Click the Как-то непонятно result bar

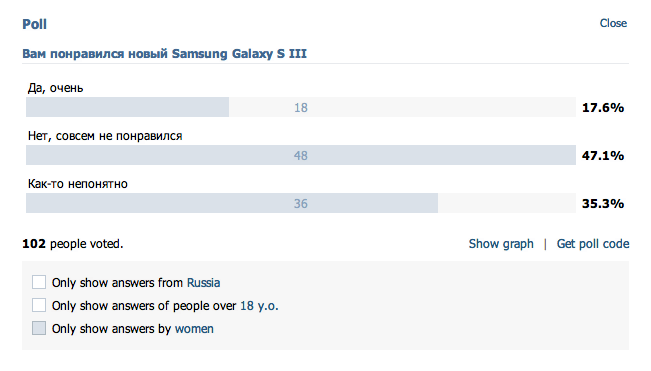tap(301, 203)
